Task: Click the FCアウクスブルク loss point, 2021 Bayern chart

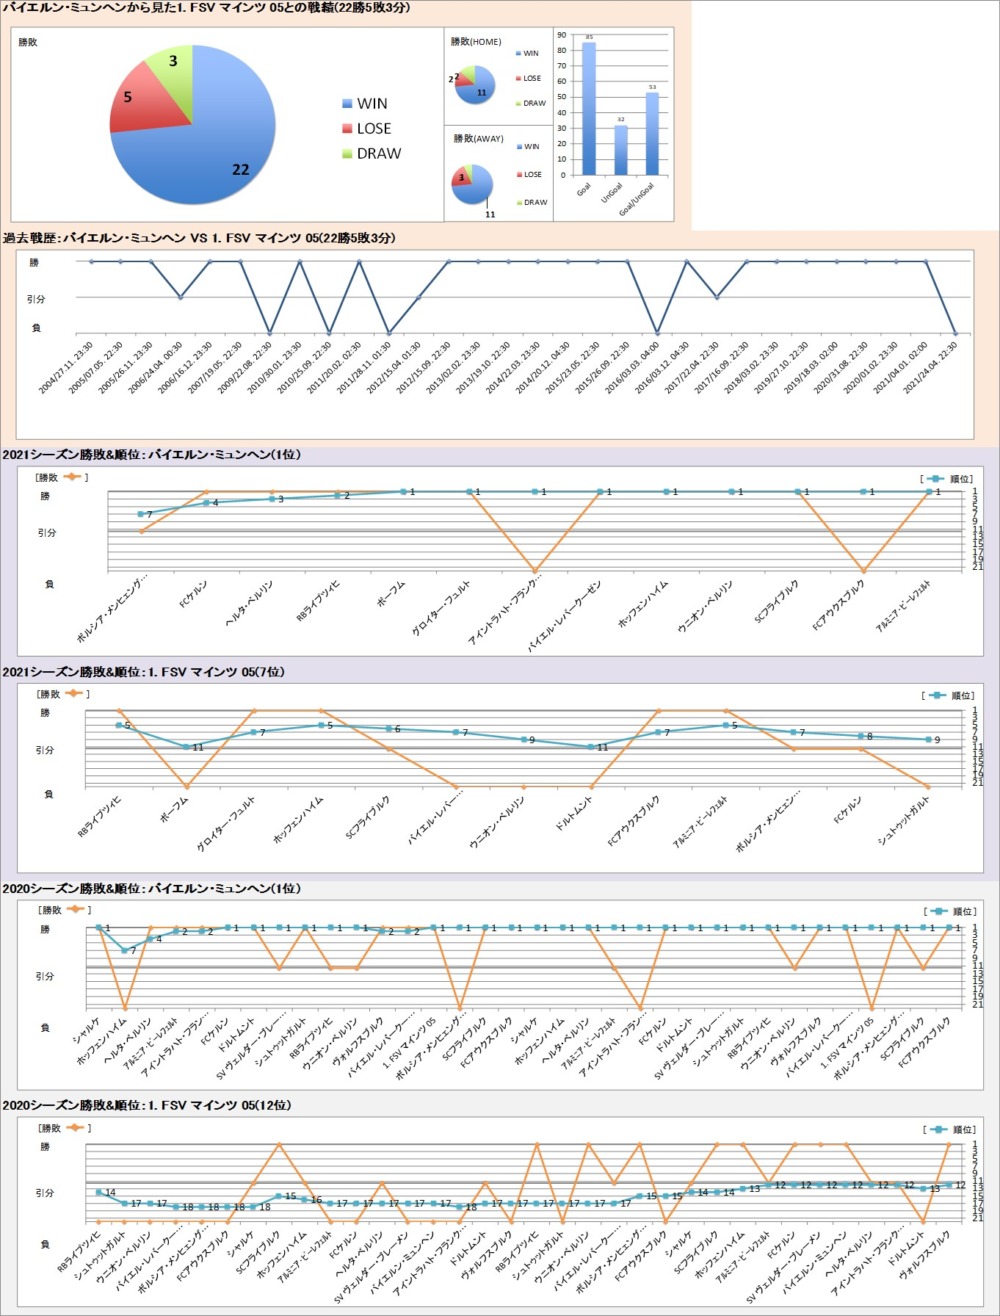Action: [x=863, y=571]
